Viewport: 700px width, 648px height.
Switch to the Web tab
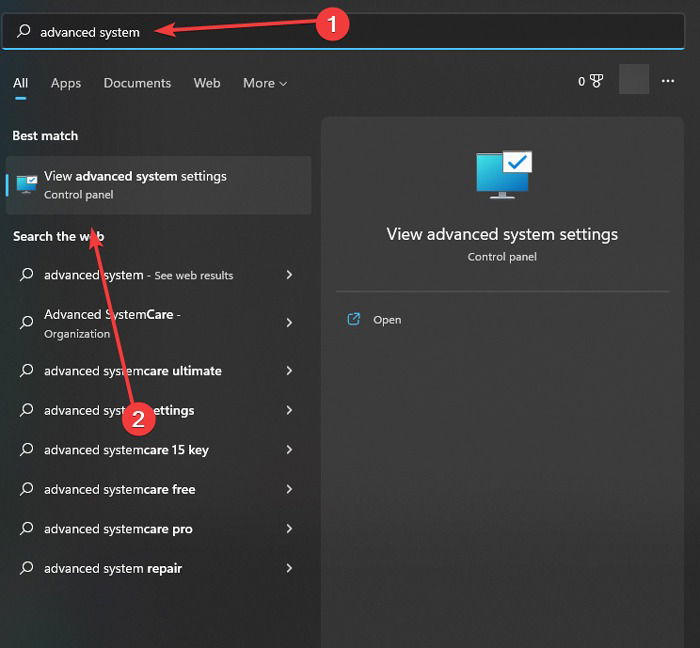[207, 83]
